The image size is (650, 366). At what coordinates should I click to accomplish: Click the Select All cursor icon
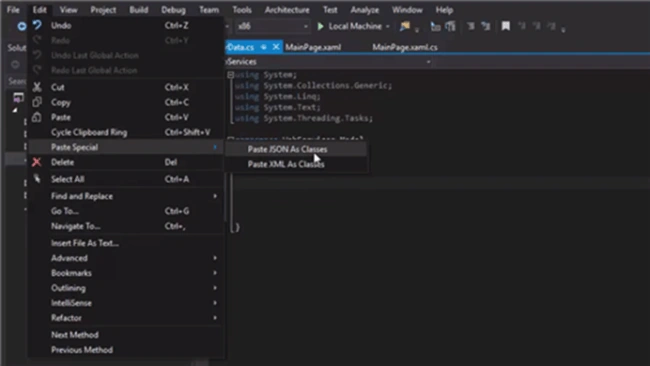pos(37,179)
